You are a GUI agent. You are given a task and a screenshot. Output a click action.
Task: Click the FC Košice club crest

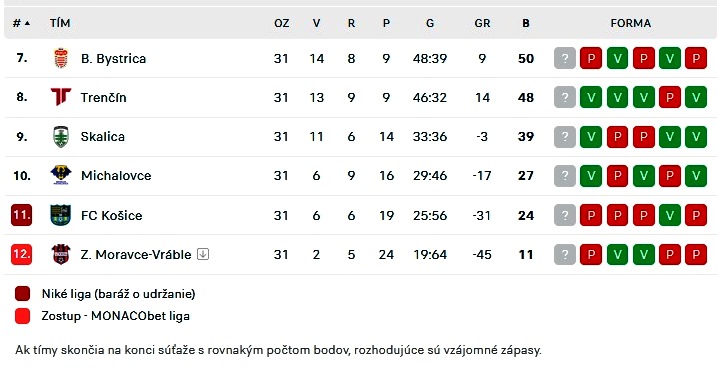pos(61,215)
